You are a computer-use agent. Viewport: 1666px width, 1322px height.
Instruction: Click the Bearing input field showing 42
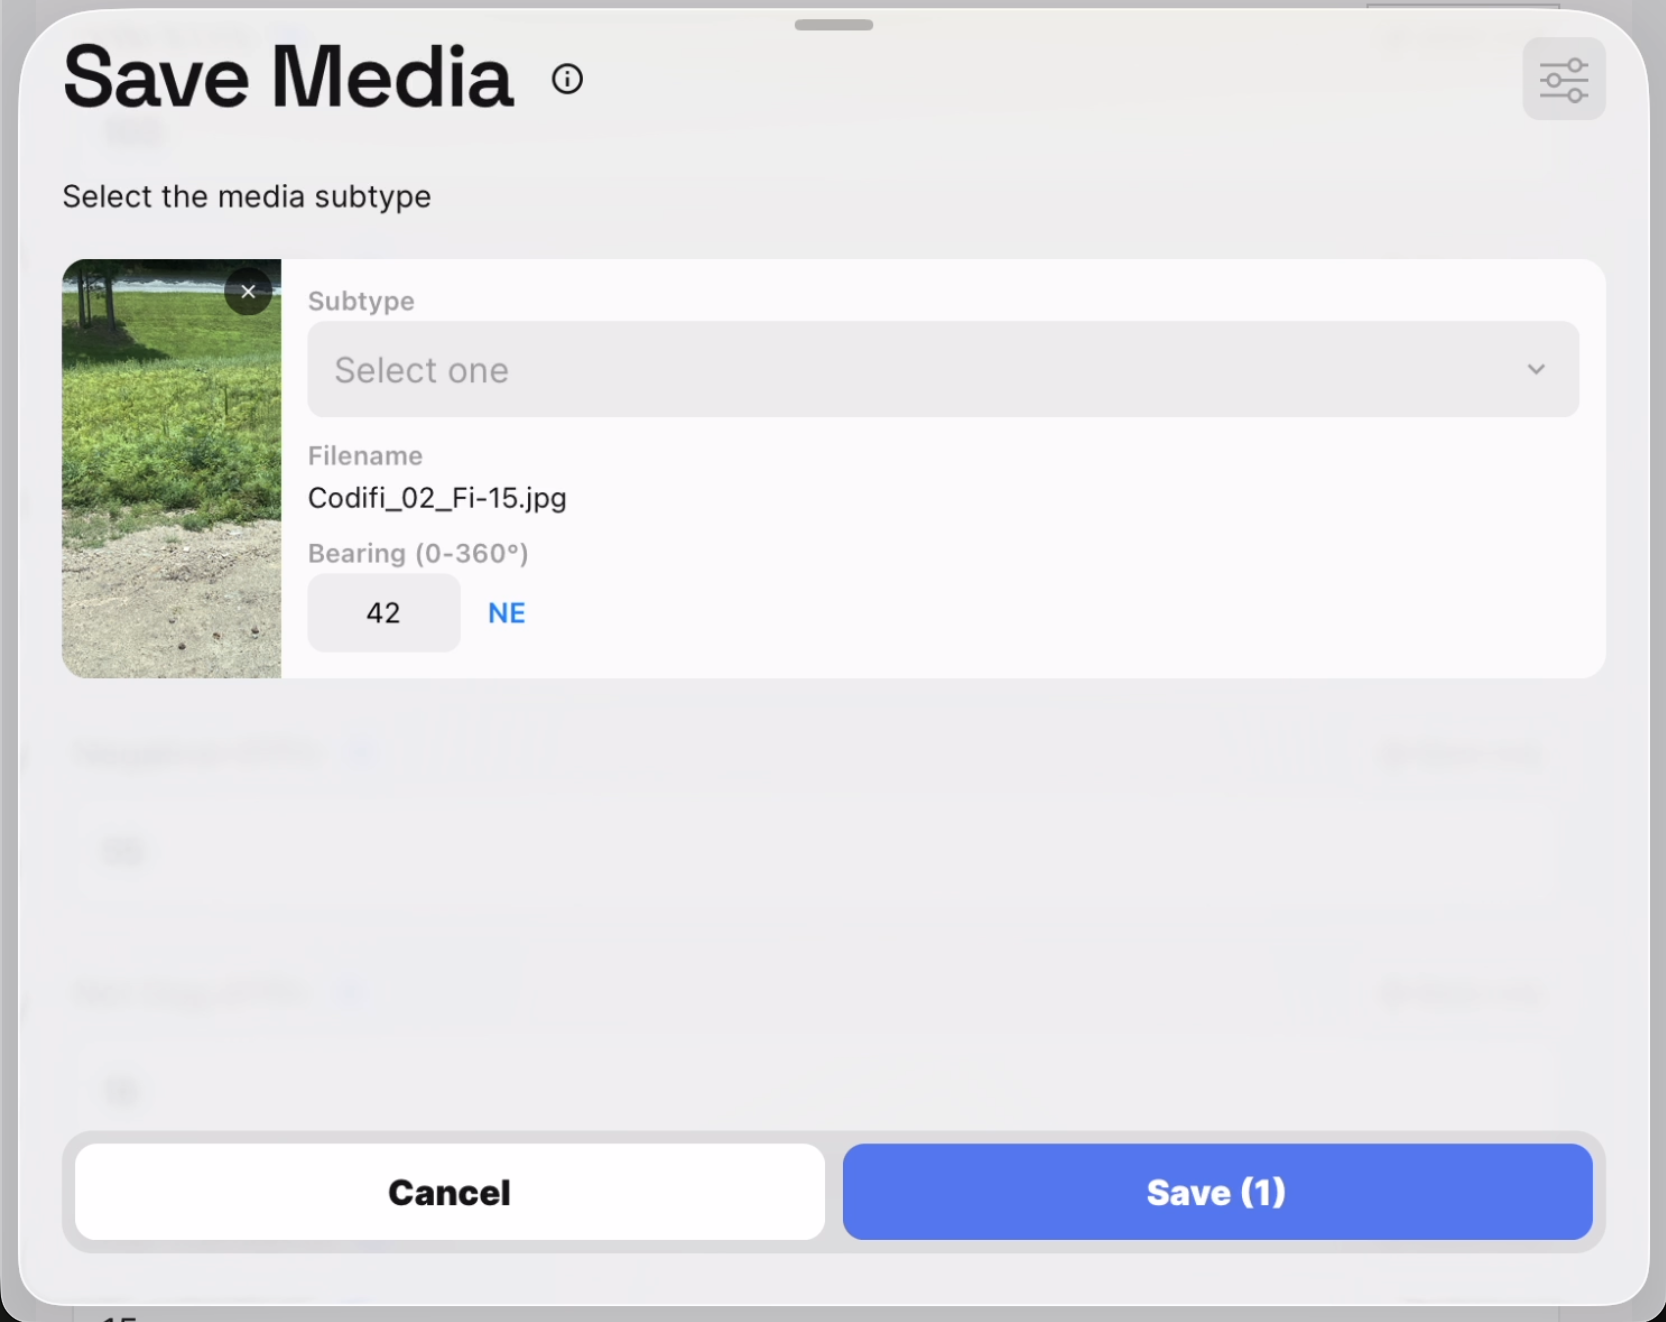point(384,612)
